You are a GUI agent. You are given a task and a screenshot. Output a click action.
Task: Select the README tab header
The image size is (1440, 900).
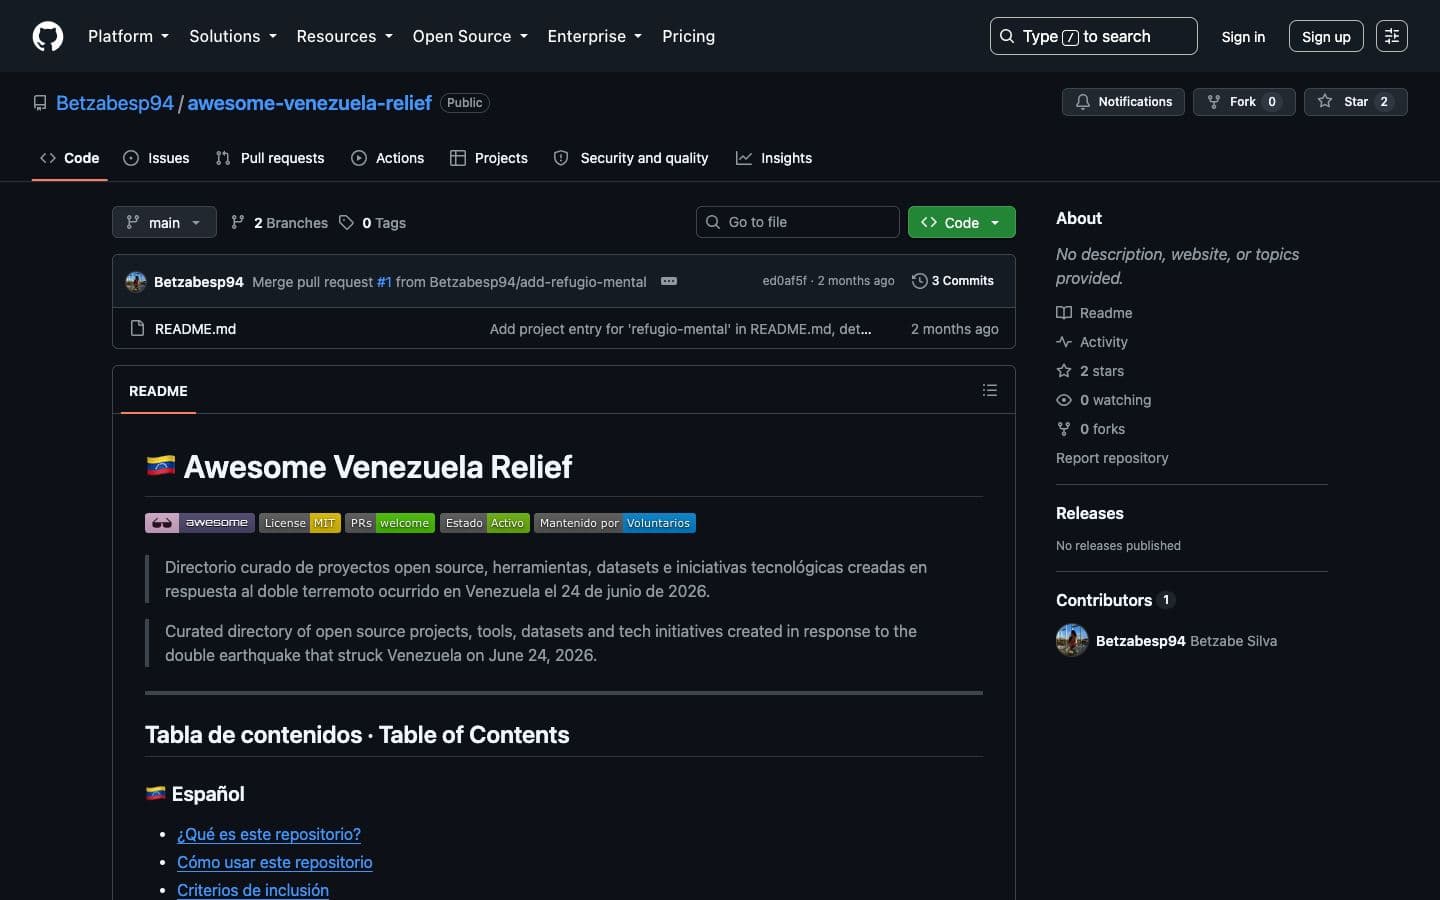point(158,391)
